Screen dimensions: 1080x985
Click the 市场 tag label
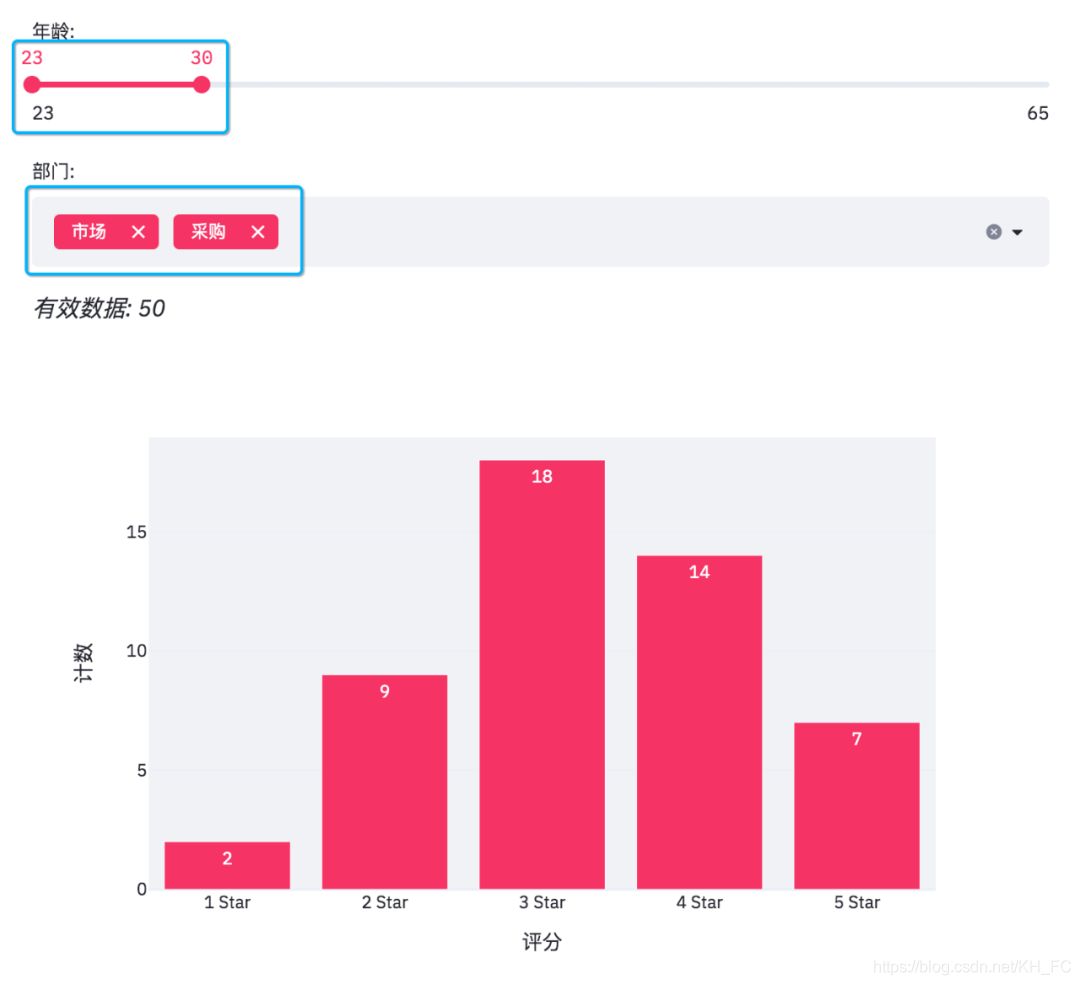pyautogui.click(x=89, y=232)
